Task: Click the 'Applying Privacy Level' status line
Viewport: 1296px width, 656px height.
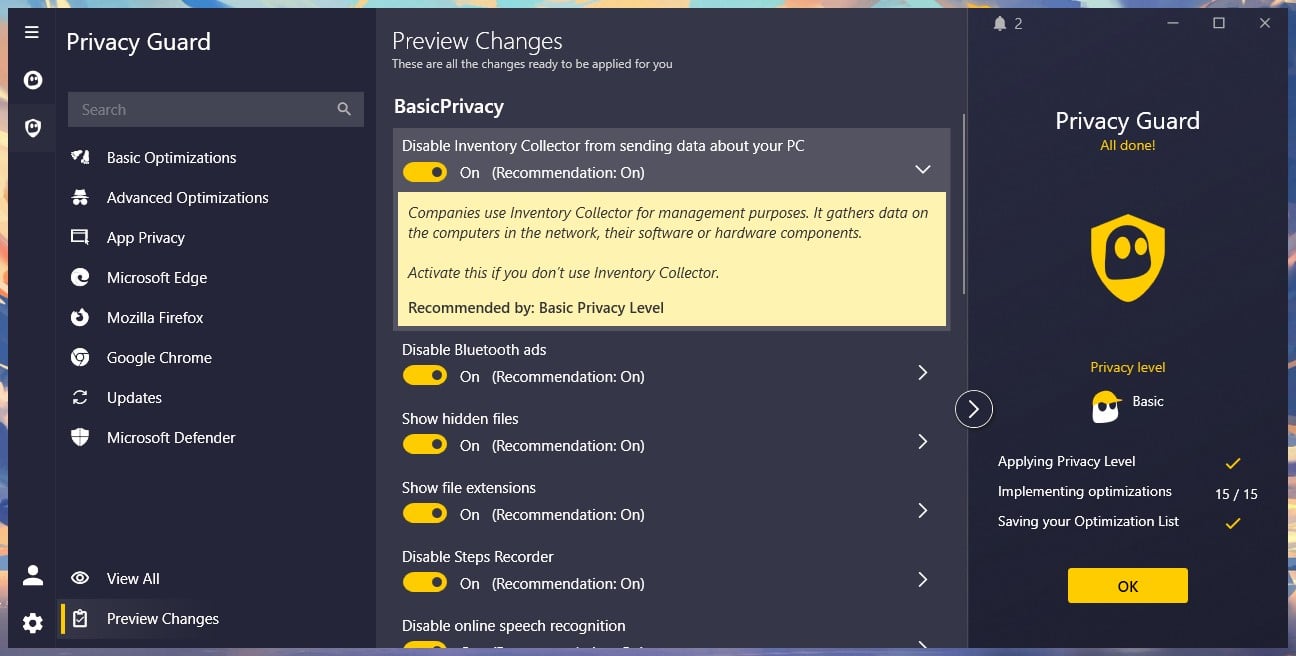Action: 1067,461
